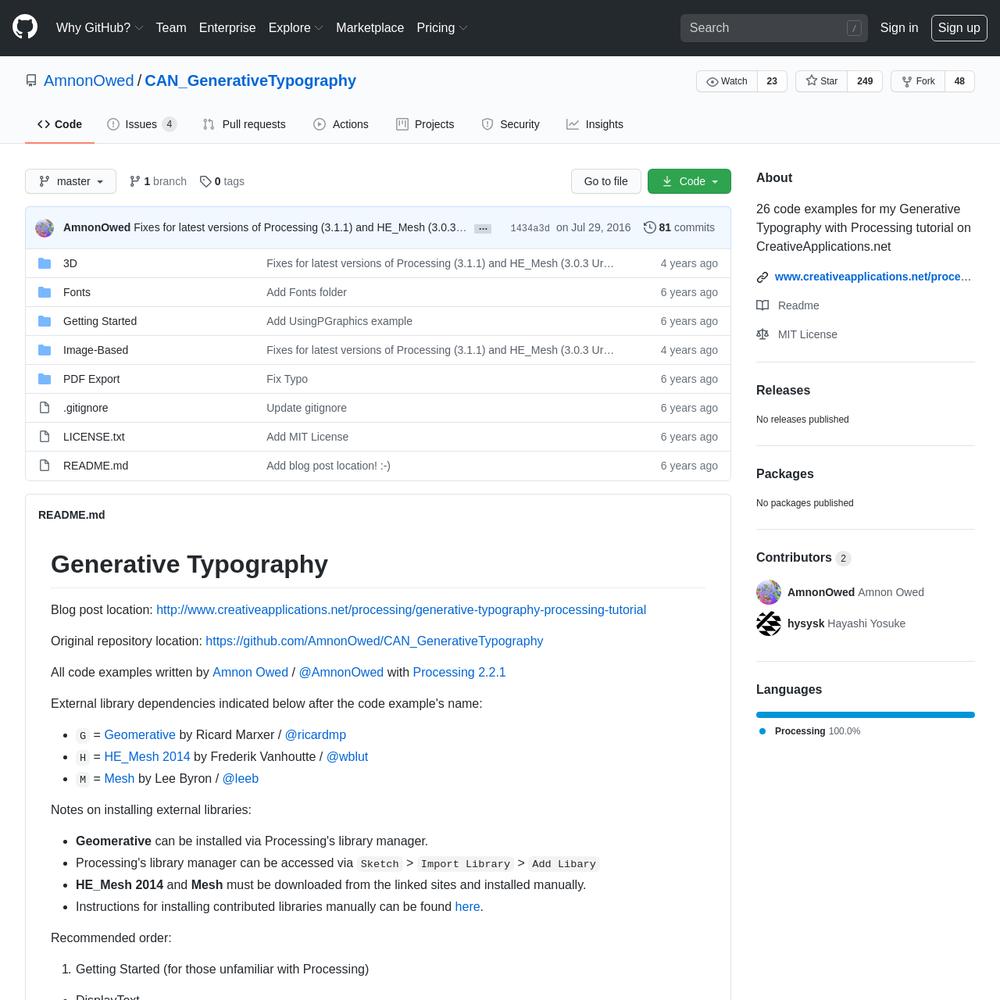The width and height of the screenshot is (1000, 1000).
Task: Open the AmnonOwed owner link in title
Action: [89, 81]
